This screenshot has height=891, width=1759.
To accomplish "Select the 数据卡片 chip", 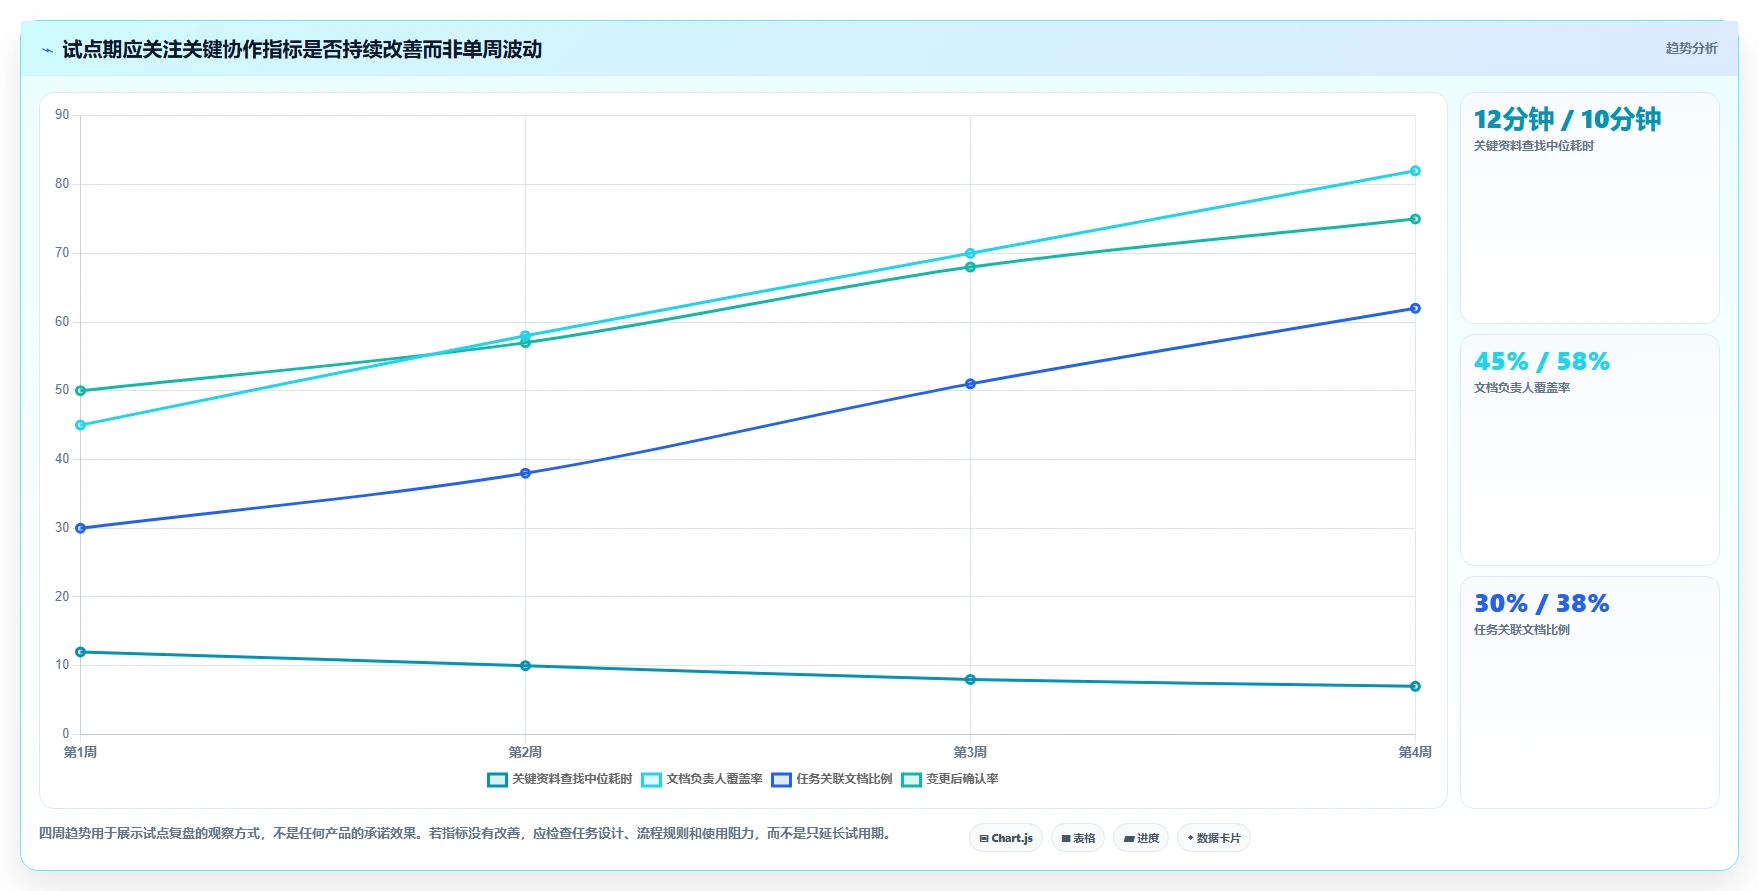I will click(1214, 838).
